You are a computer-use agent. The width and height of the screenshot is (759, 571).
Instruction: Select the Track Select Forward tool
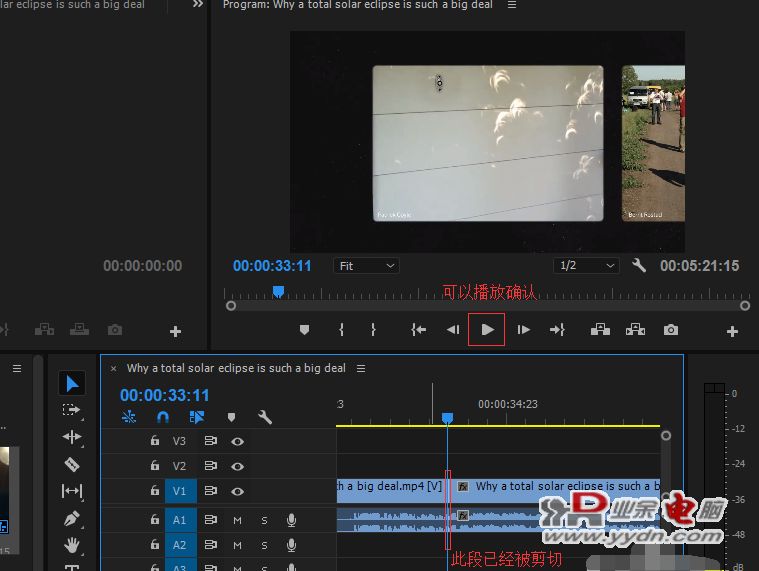72,410
